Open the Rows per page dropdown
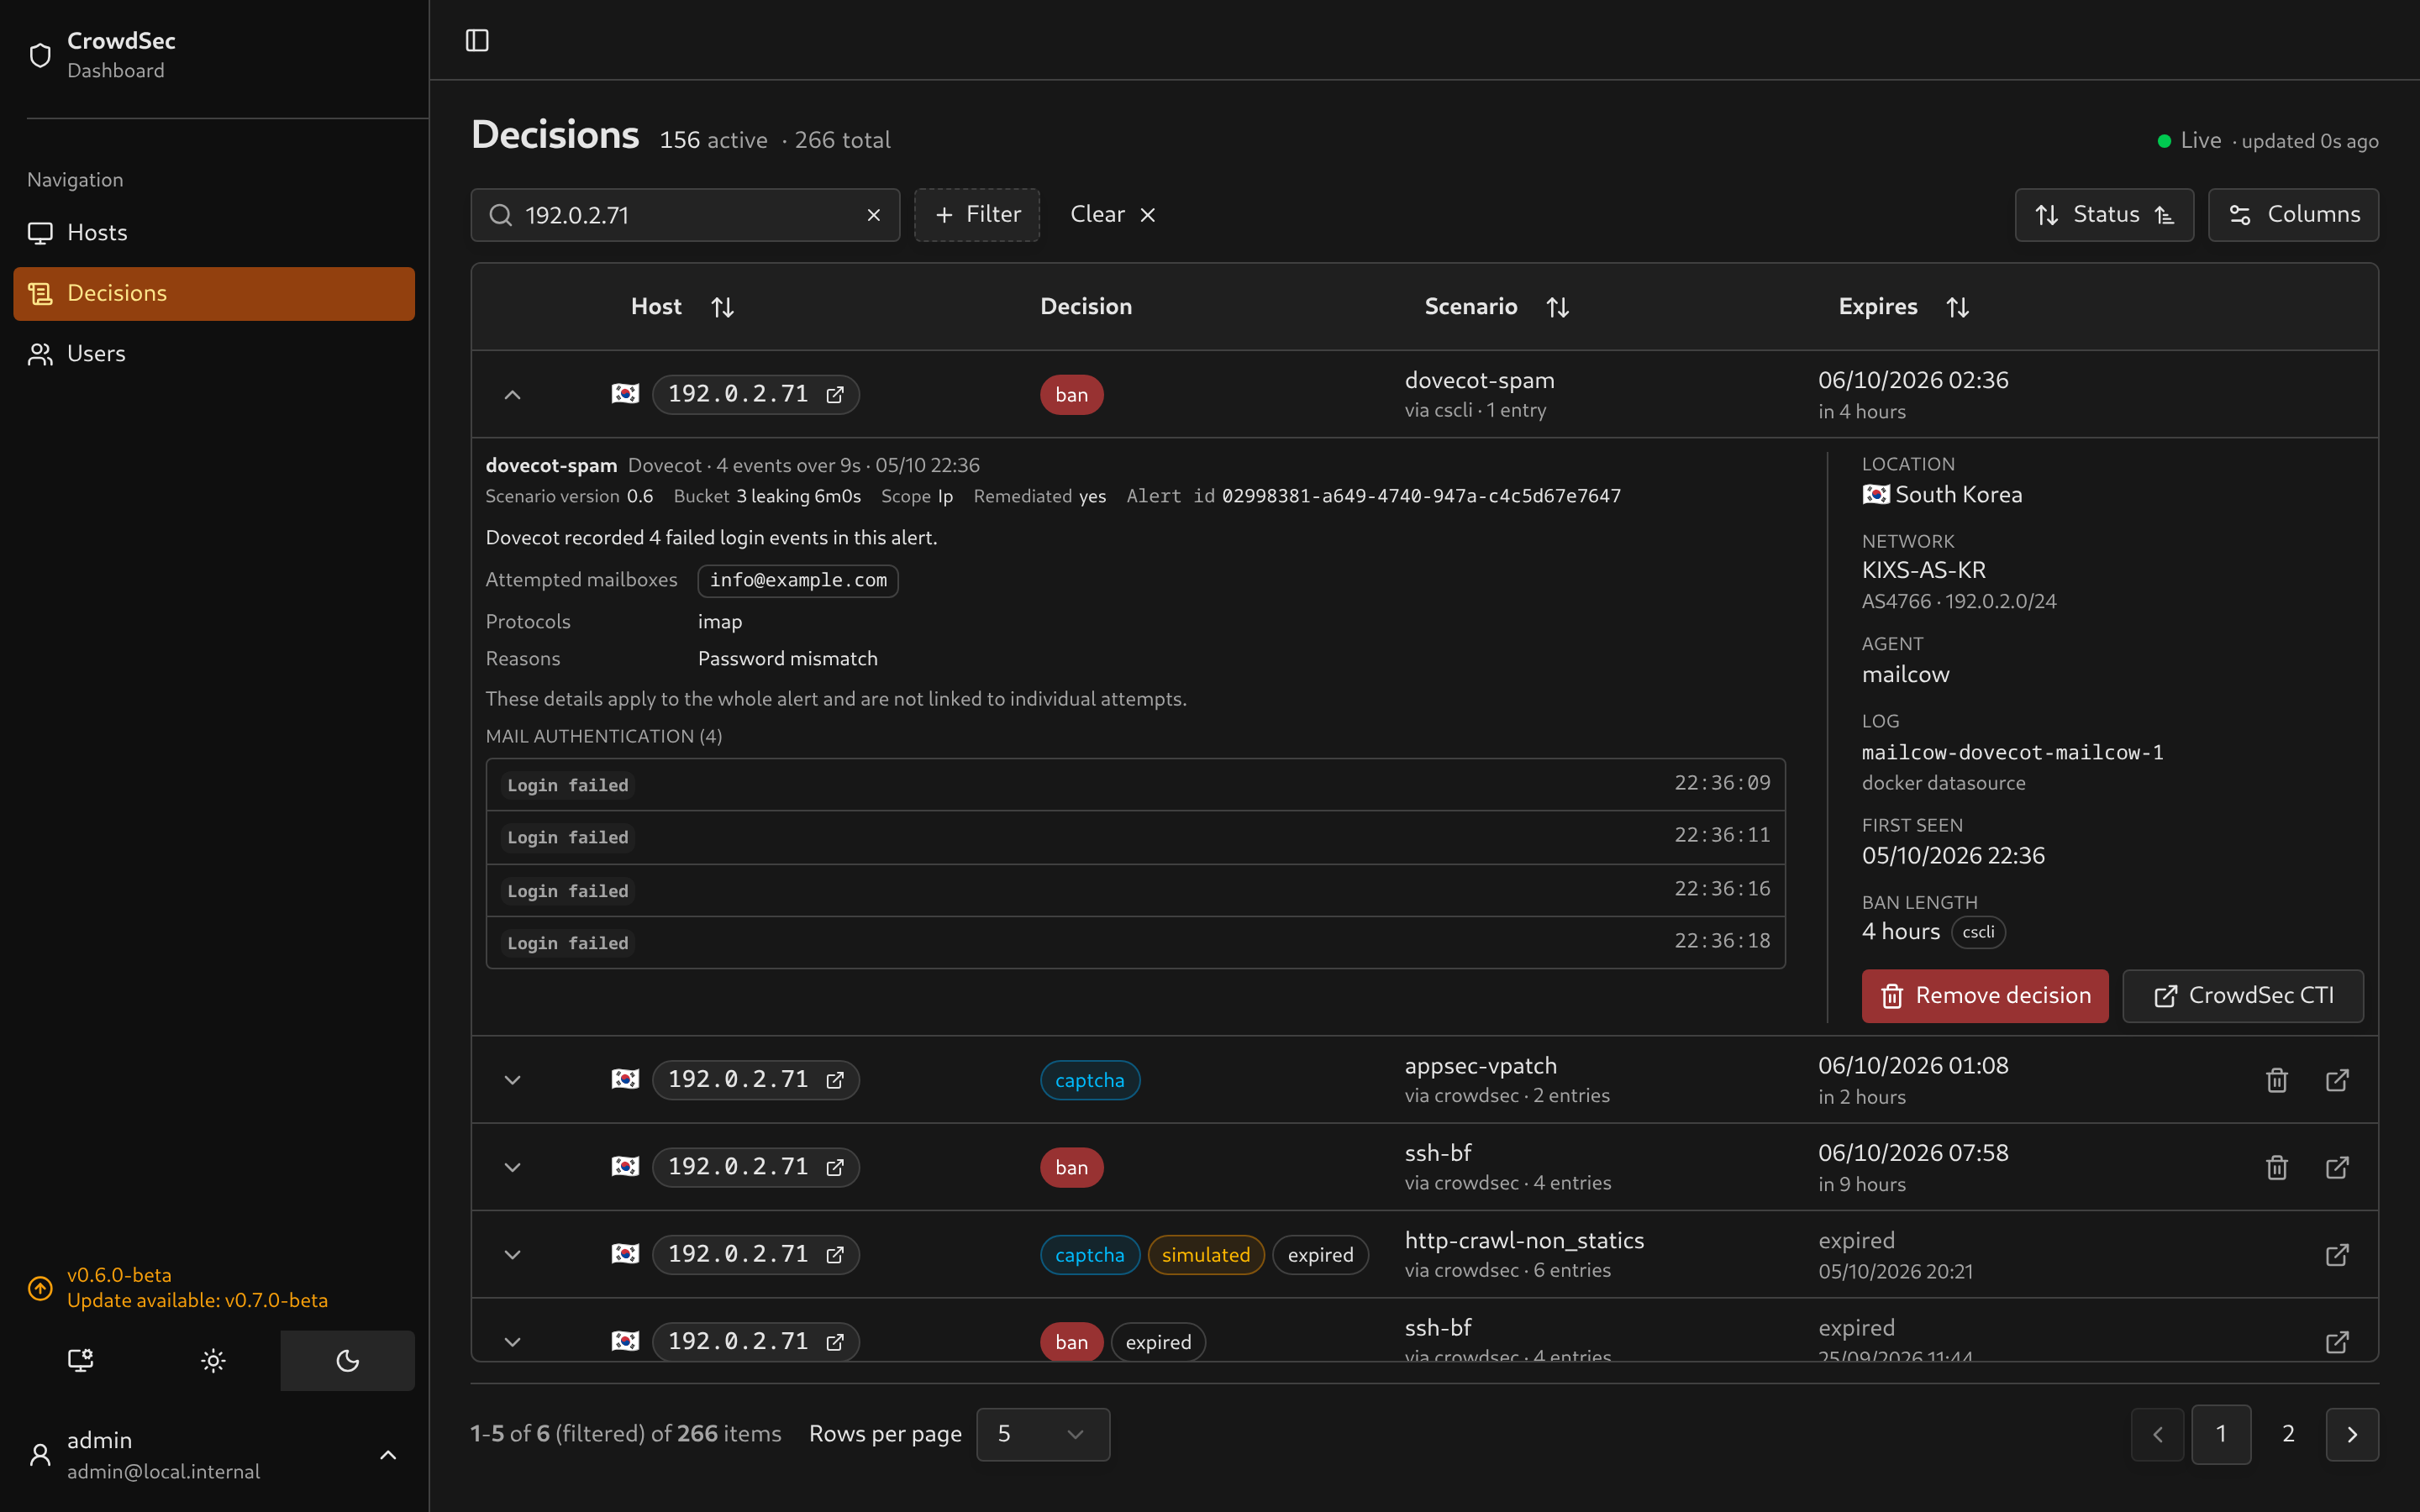Image resolution: width=2420 pixels, height=1512 pixels. click(x=1042, y=1434)
